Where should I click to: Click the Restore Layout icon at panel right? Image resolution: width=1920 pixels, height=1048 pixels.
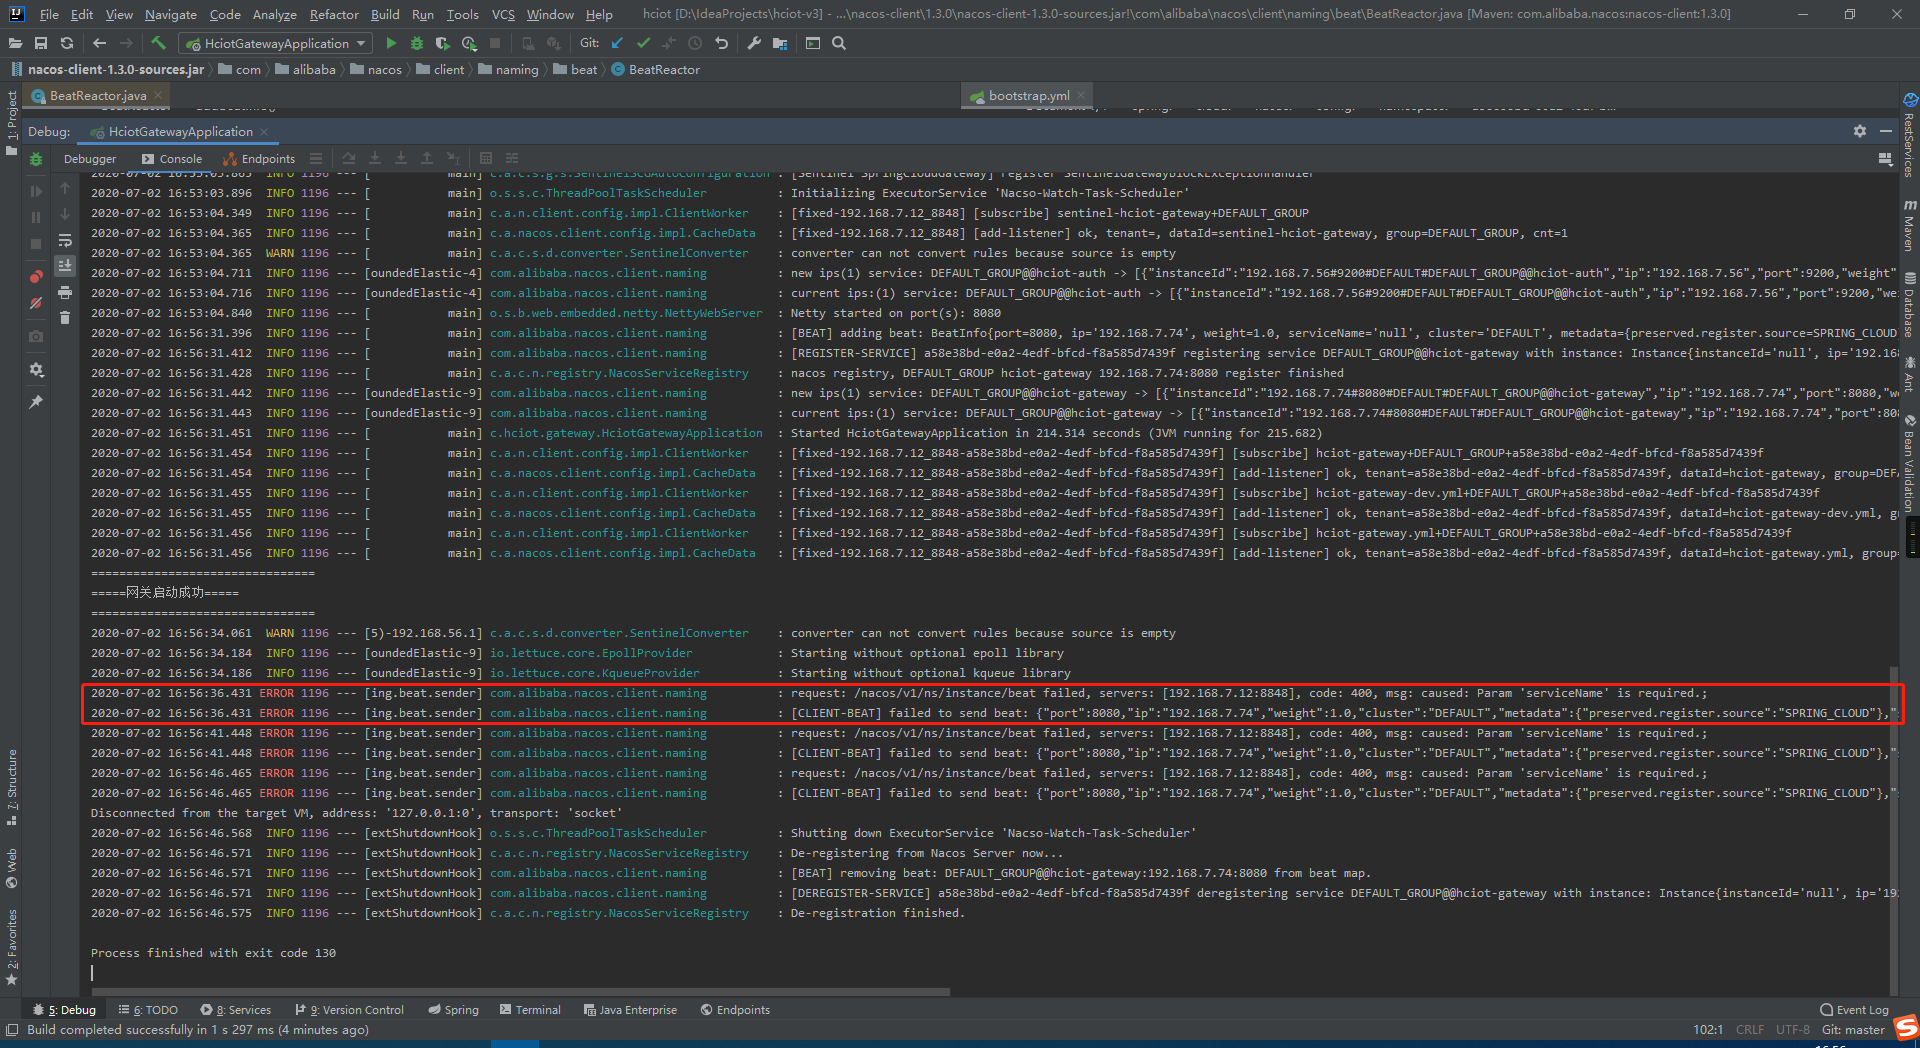pos(1885,159)
